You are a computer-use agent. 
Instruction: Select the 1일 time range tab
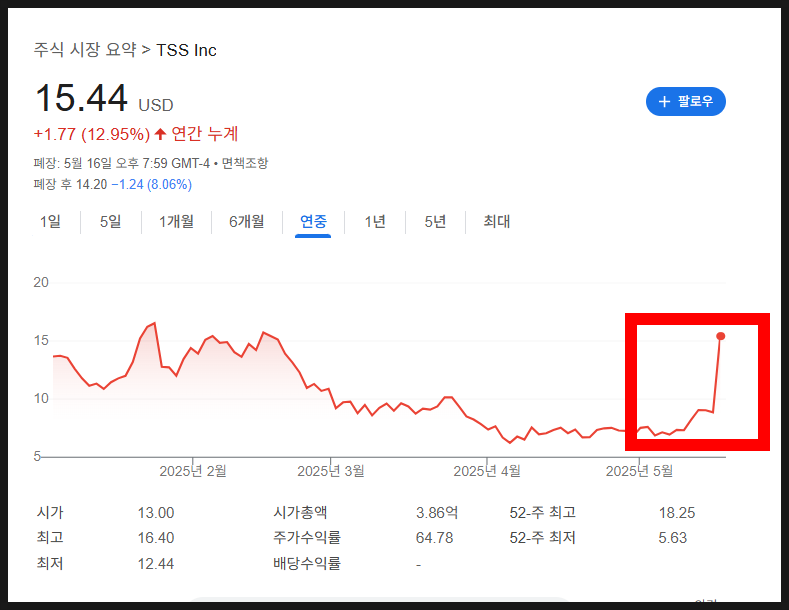tap(50, 221)
